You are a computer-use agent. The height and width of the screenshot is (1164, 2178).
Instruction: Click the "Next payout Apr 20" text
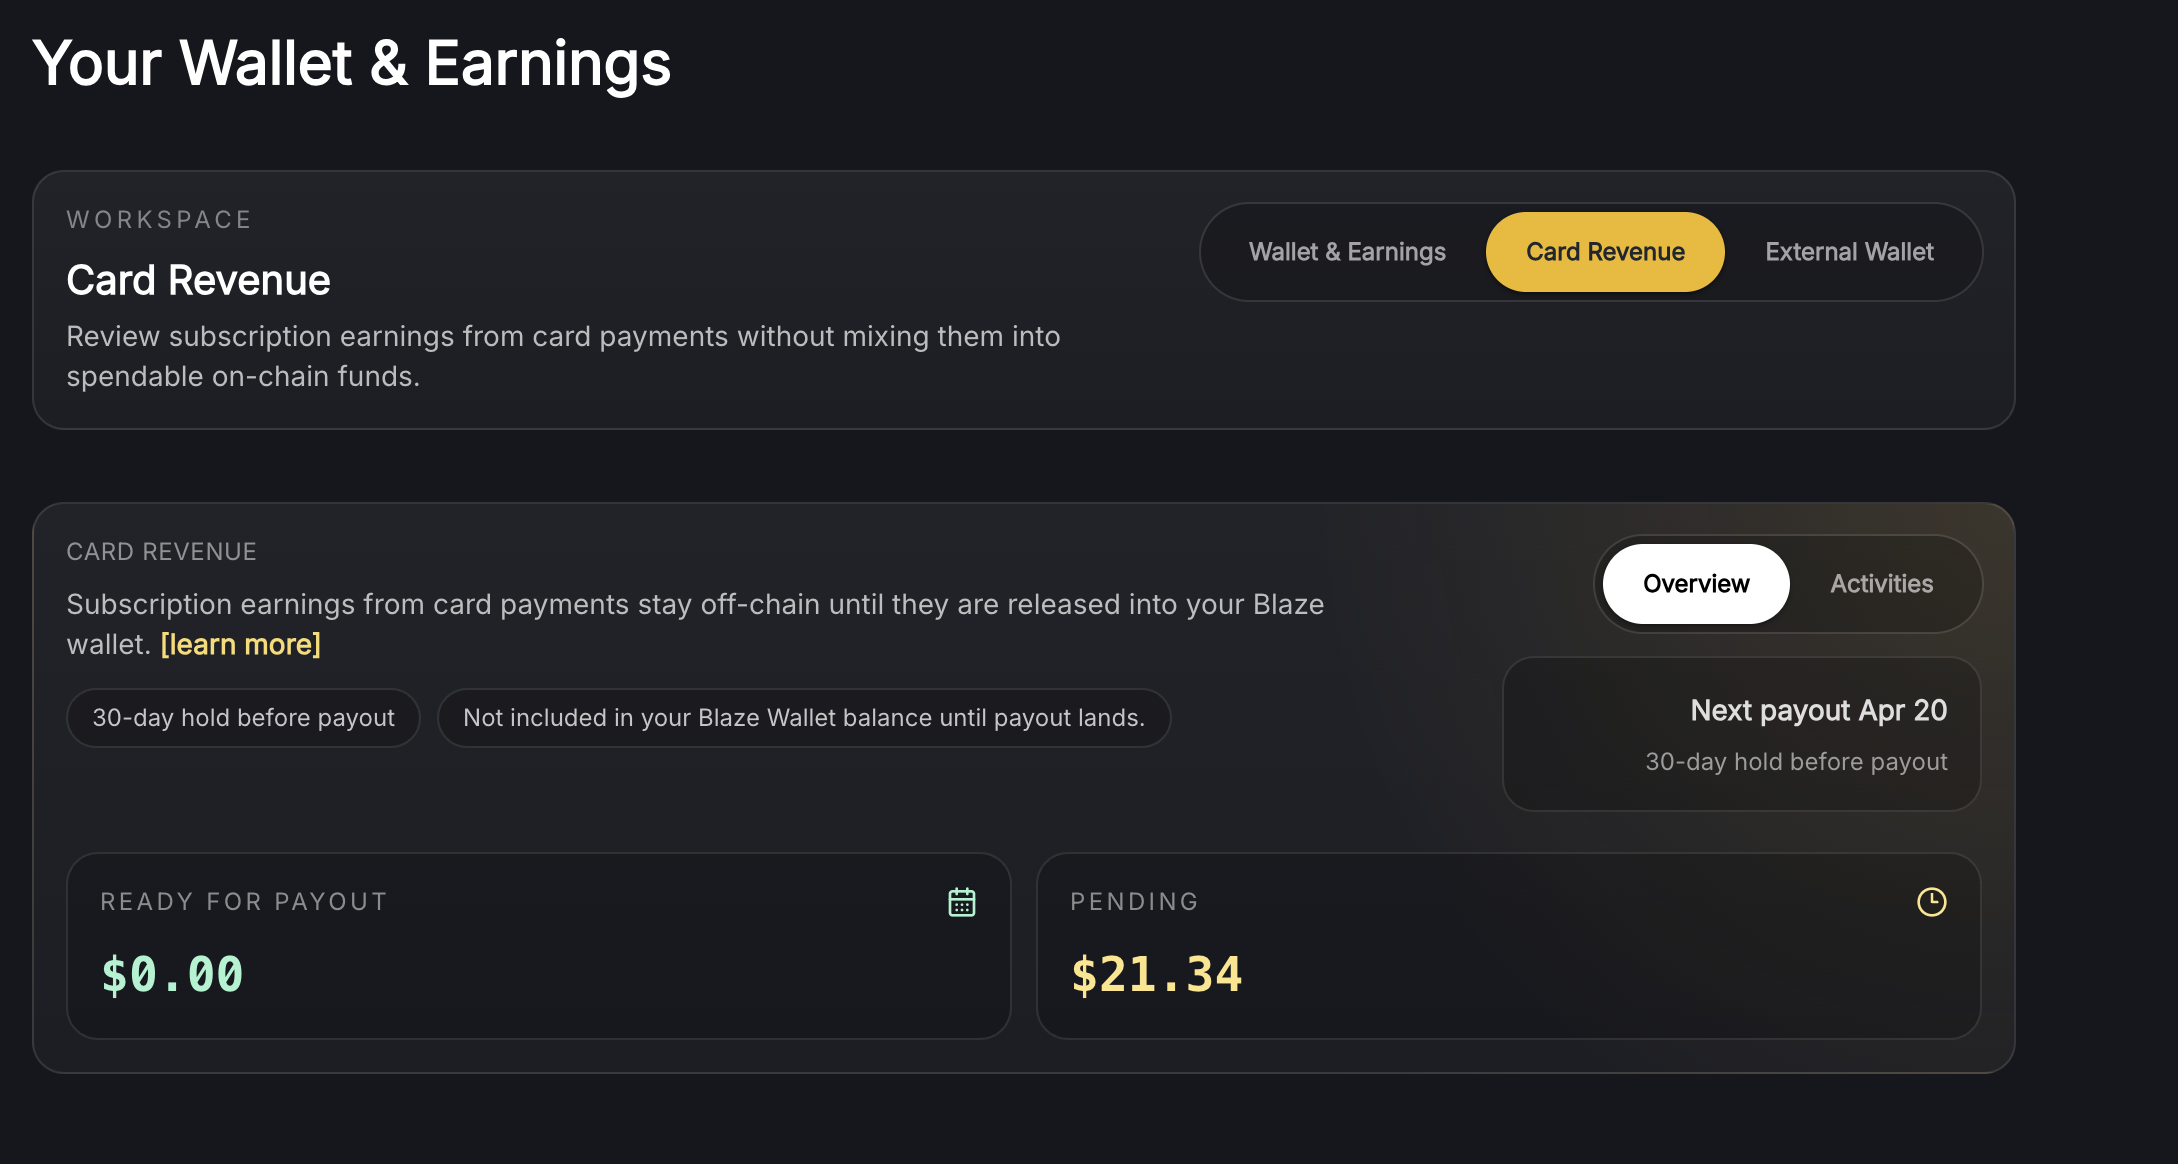(x=1818, y=711)
